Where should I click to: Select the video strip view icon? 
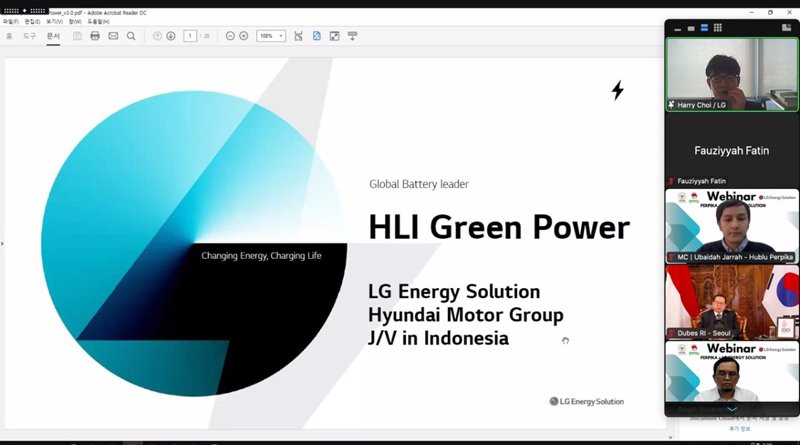click(x=704, y=28)
